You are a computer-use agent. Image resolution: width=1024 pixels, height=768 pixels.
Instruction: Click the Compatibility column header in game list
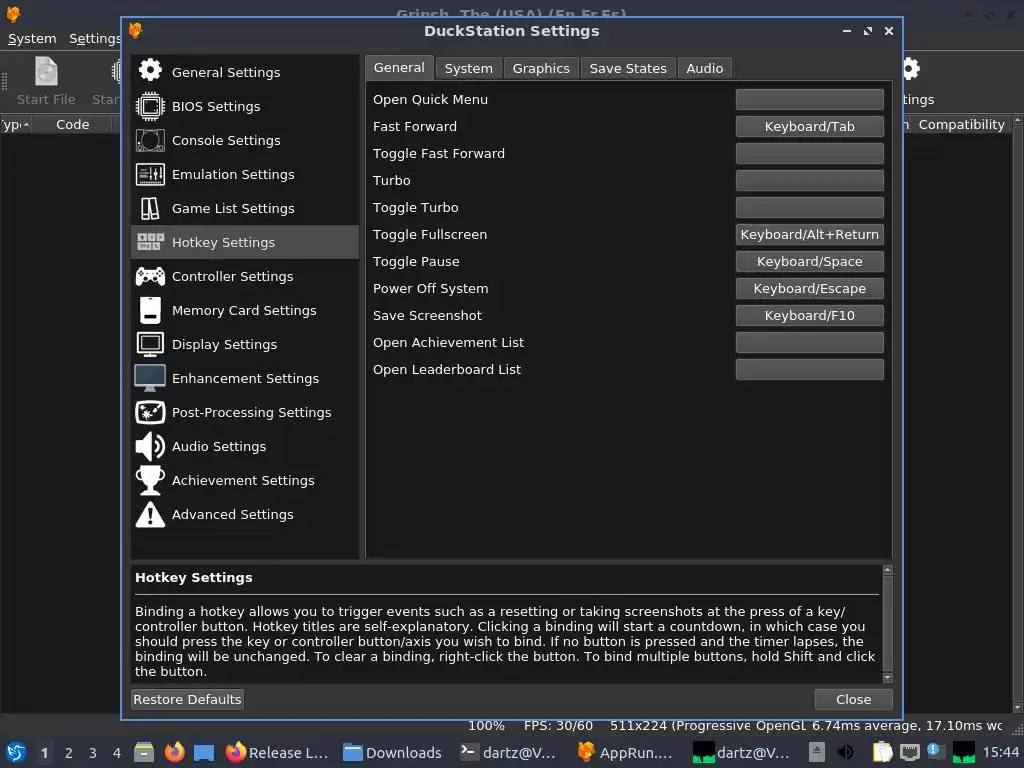(961, 124)
